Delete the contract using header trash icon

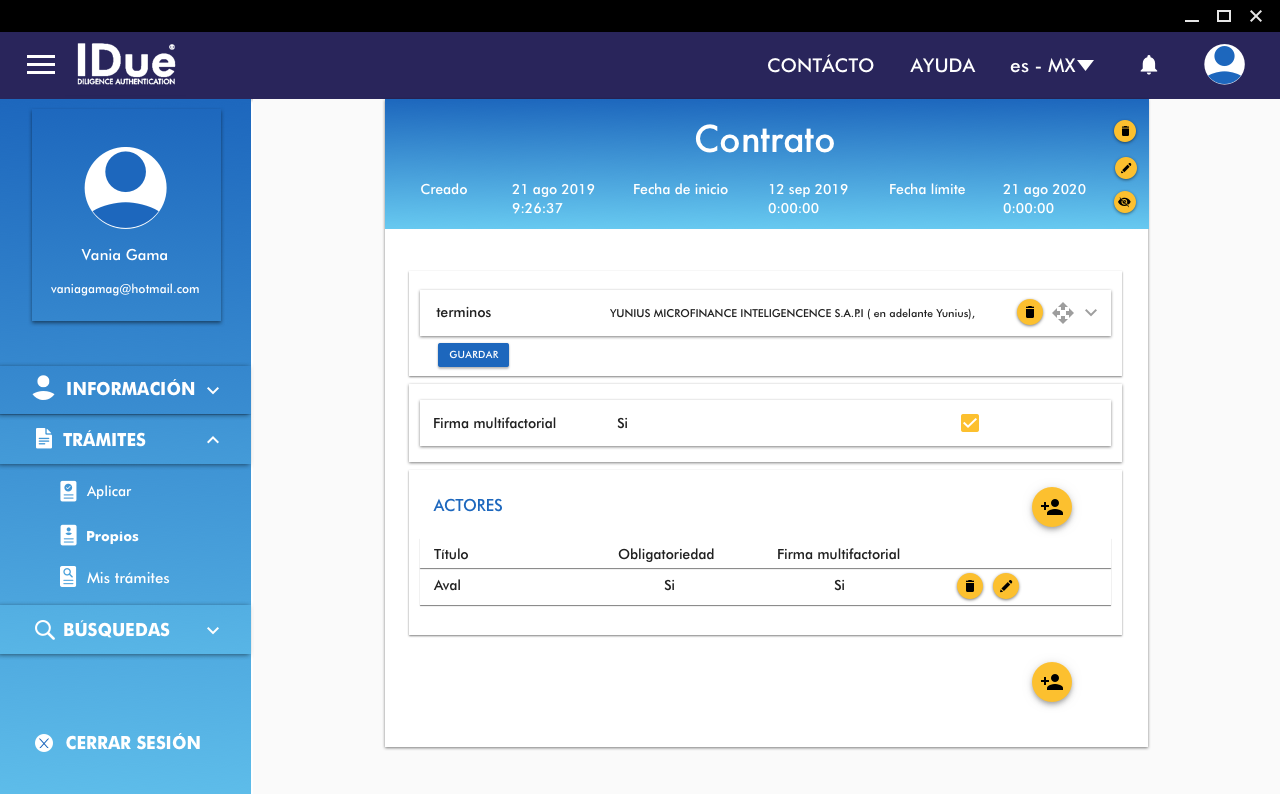click(1125, 131)
